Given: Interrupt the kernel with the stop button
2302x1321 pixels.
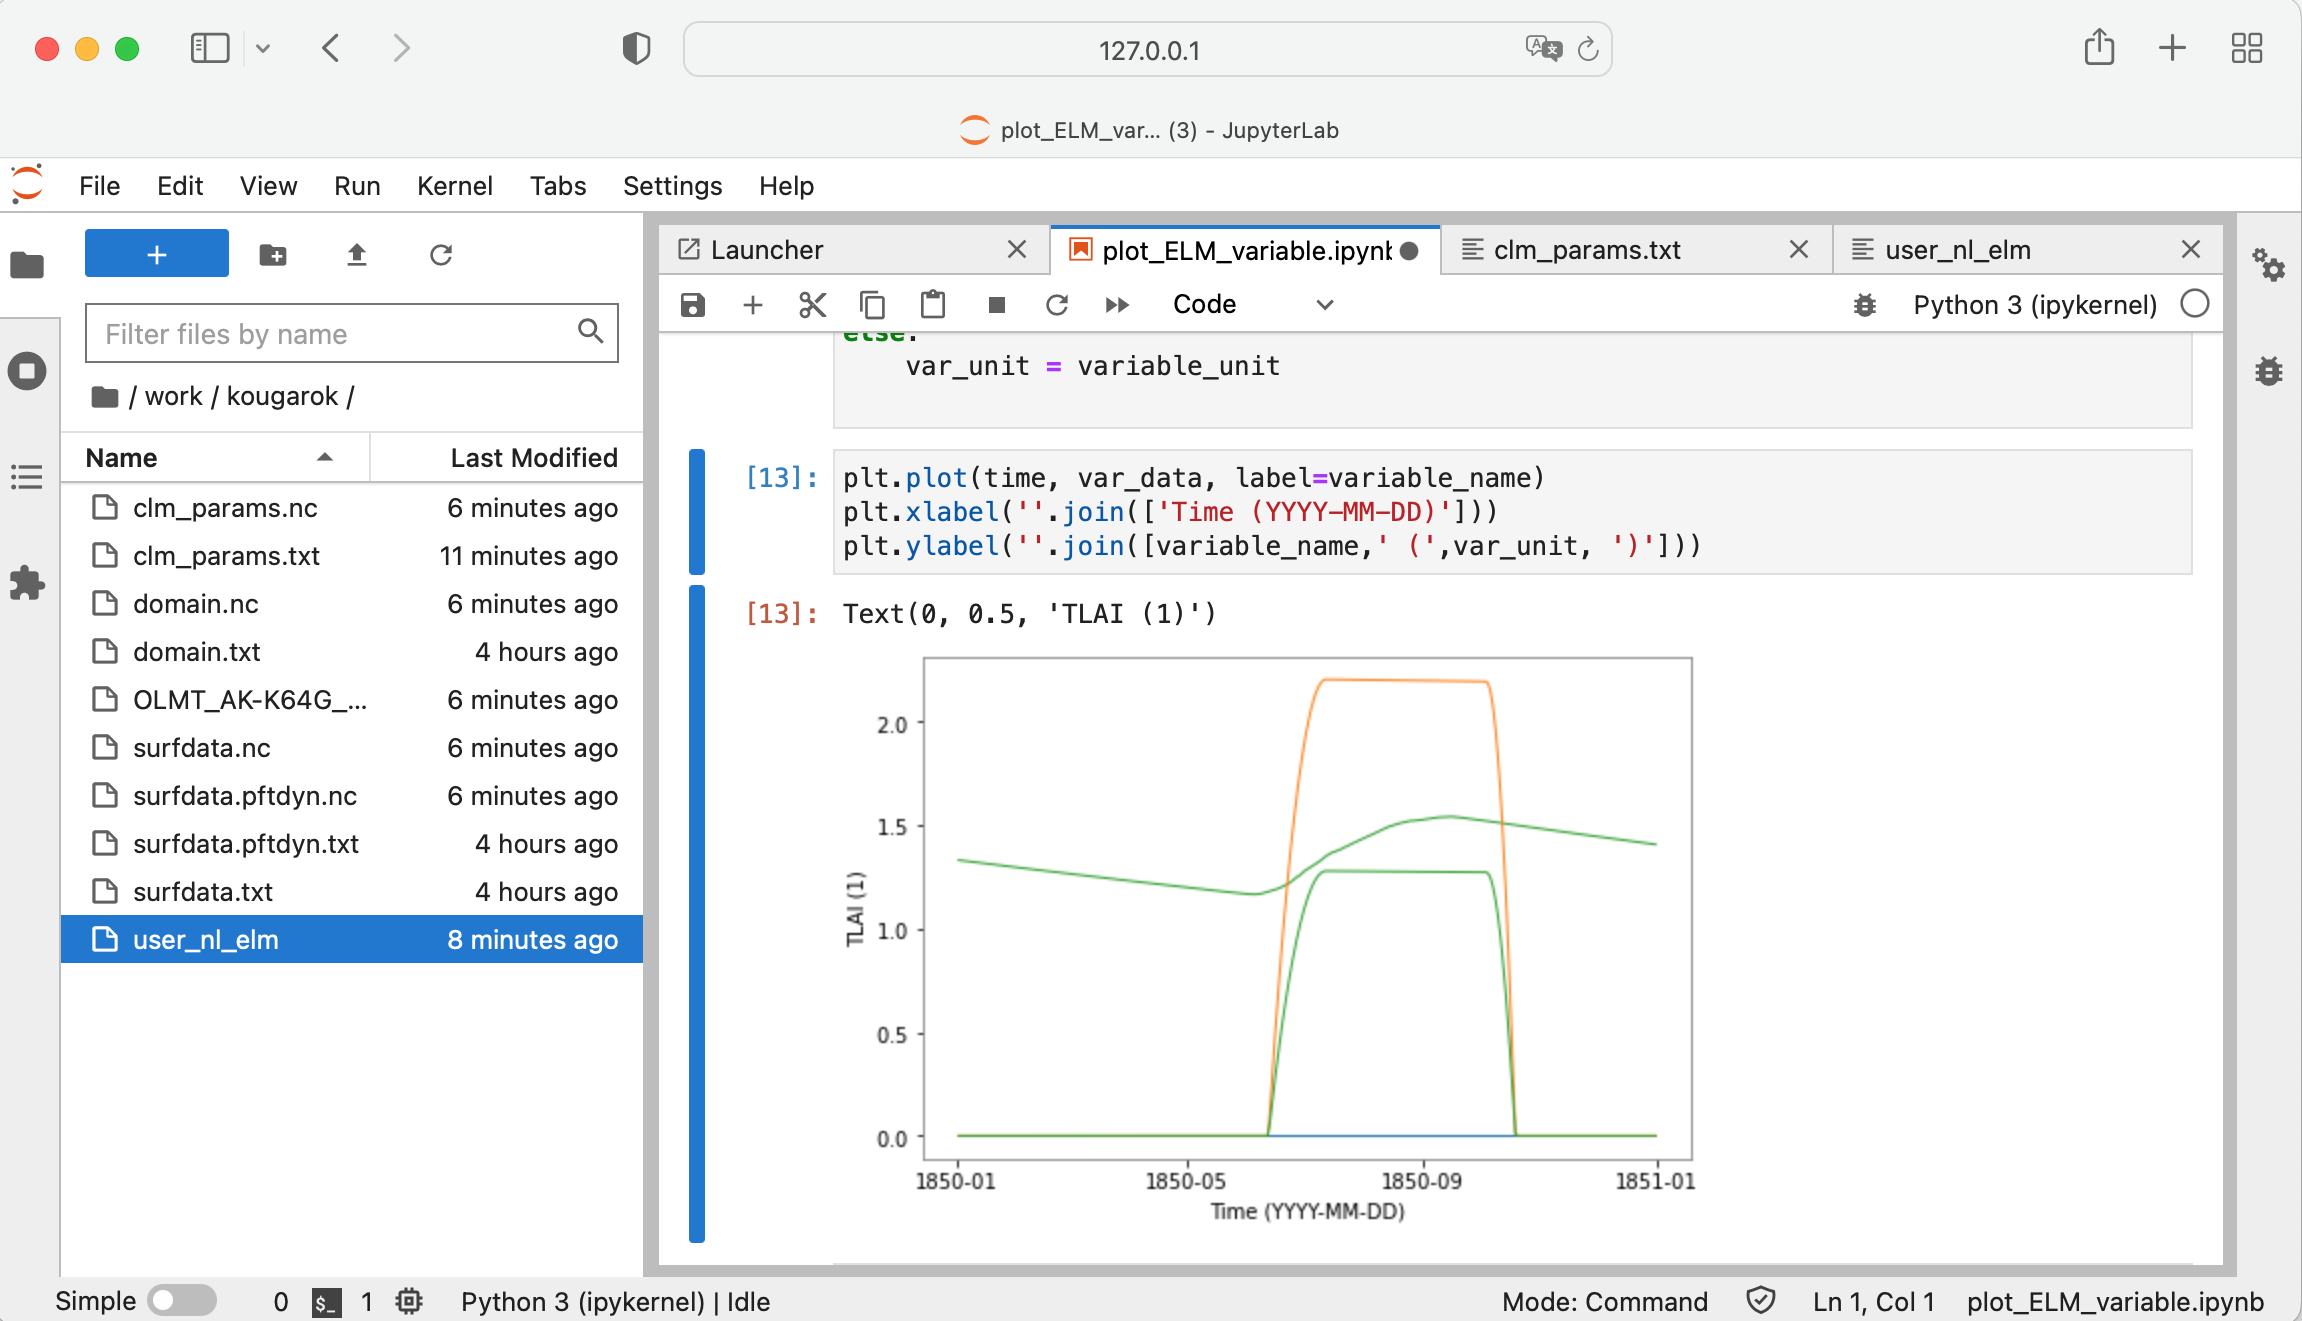Looking at the screenshot, I should coord(996,305).
